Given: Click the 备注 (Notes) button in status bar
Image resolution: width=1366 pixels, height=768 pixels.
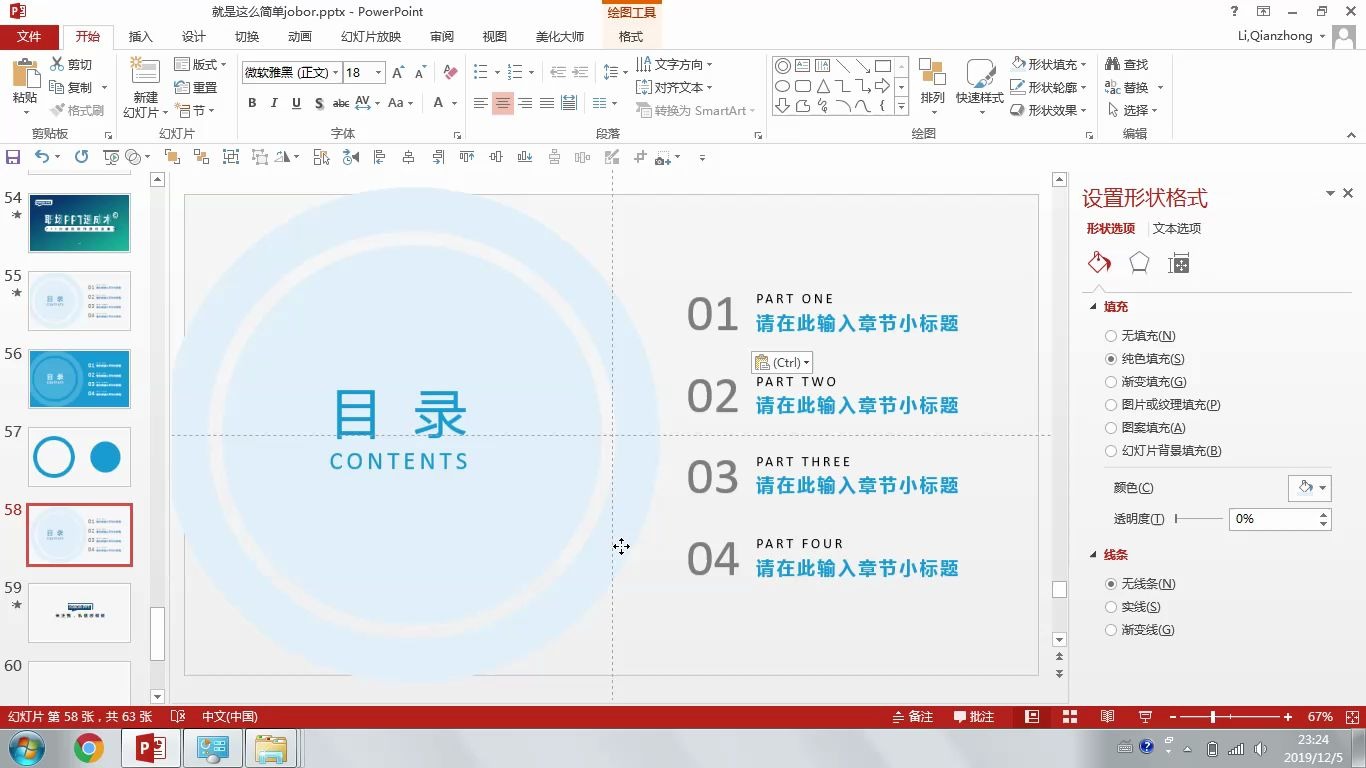Looking at the screenshot, I should tap(913, 717).
